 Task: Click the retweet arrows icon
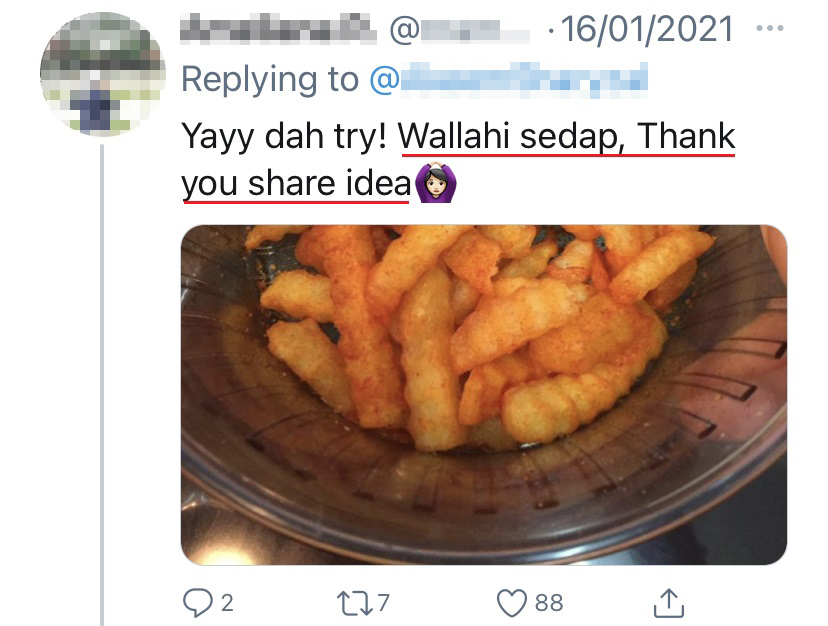pyautogui.click(x=355, y=603)
